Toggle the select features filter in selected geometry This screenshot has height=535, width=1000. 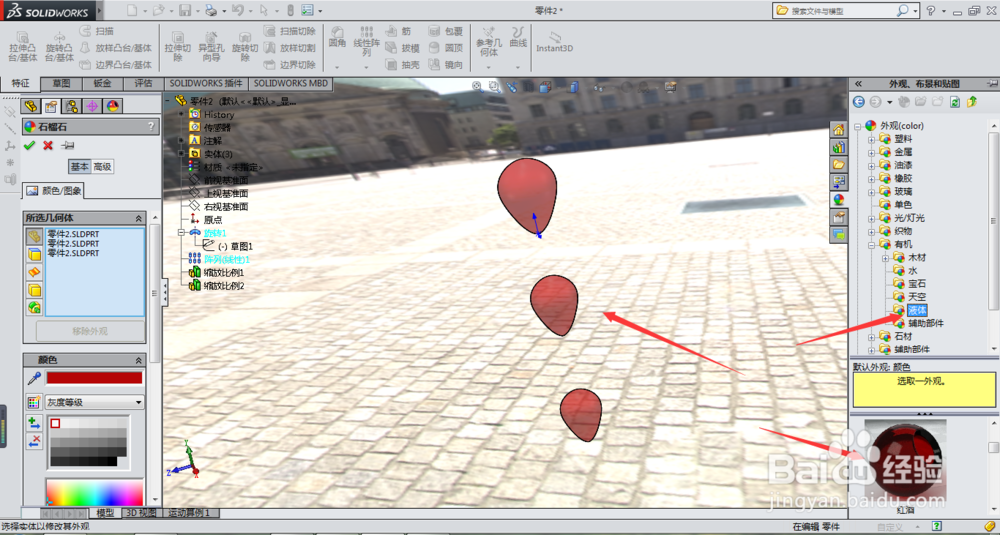point(34,307)
